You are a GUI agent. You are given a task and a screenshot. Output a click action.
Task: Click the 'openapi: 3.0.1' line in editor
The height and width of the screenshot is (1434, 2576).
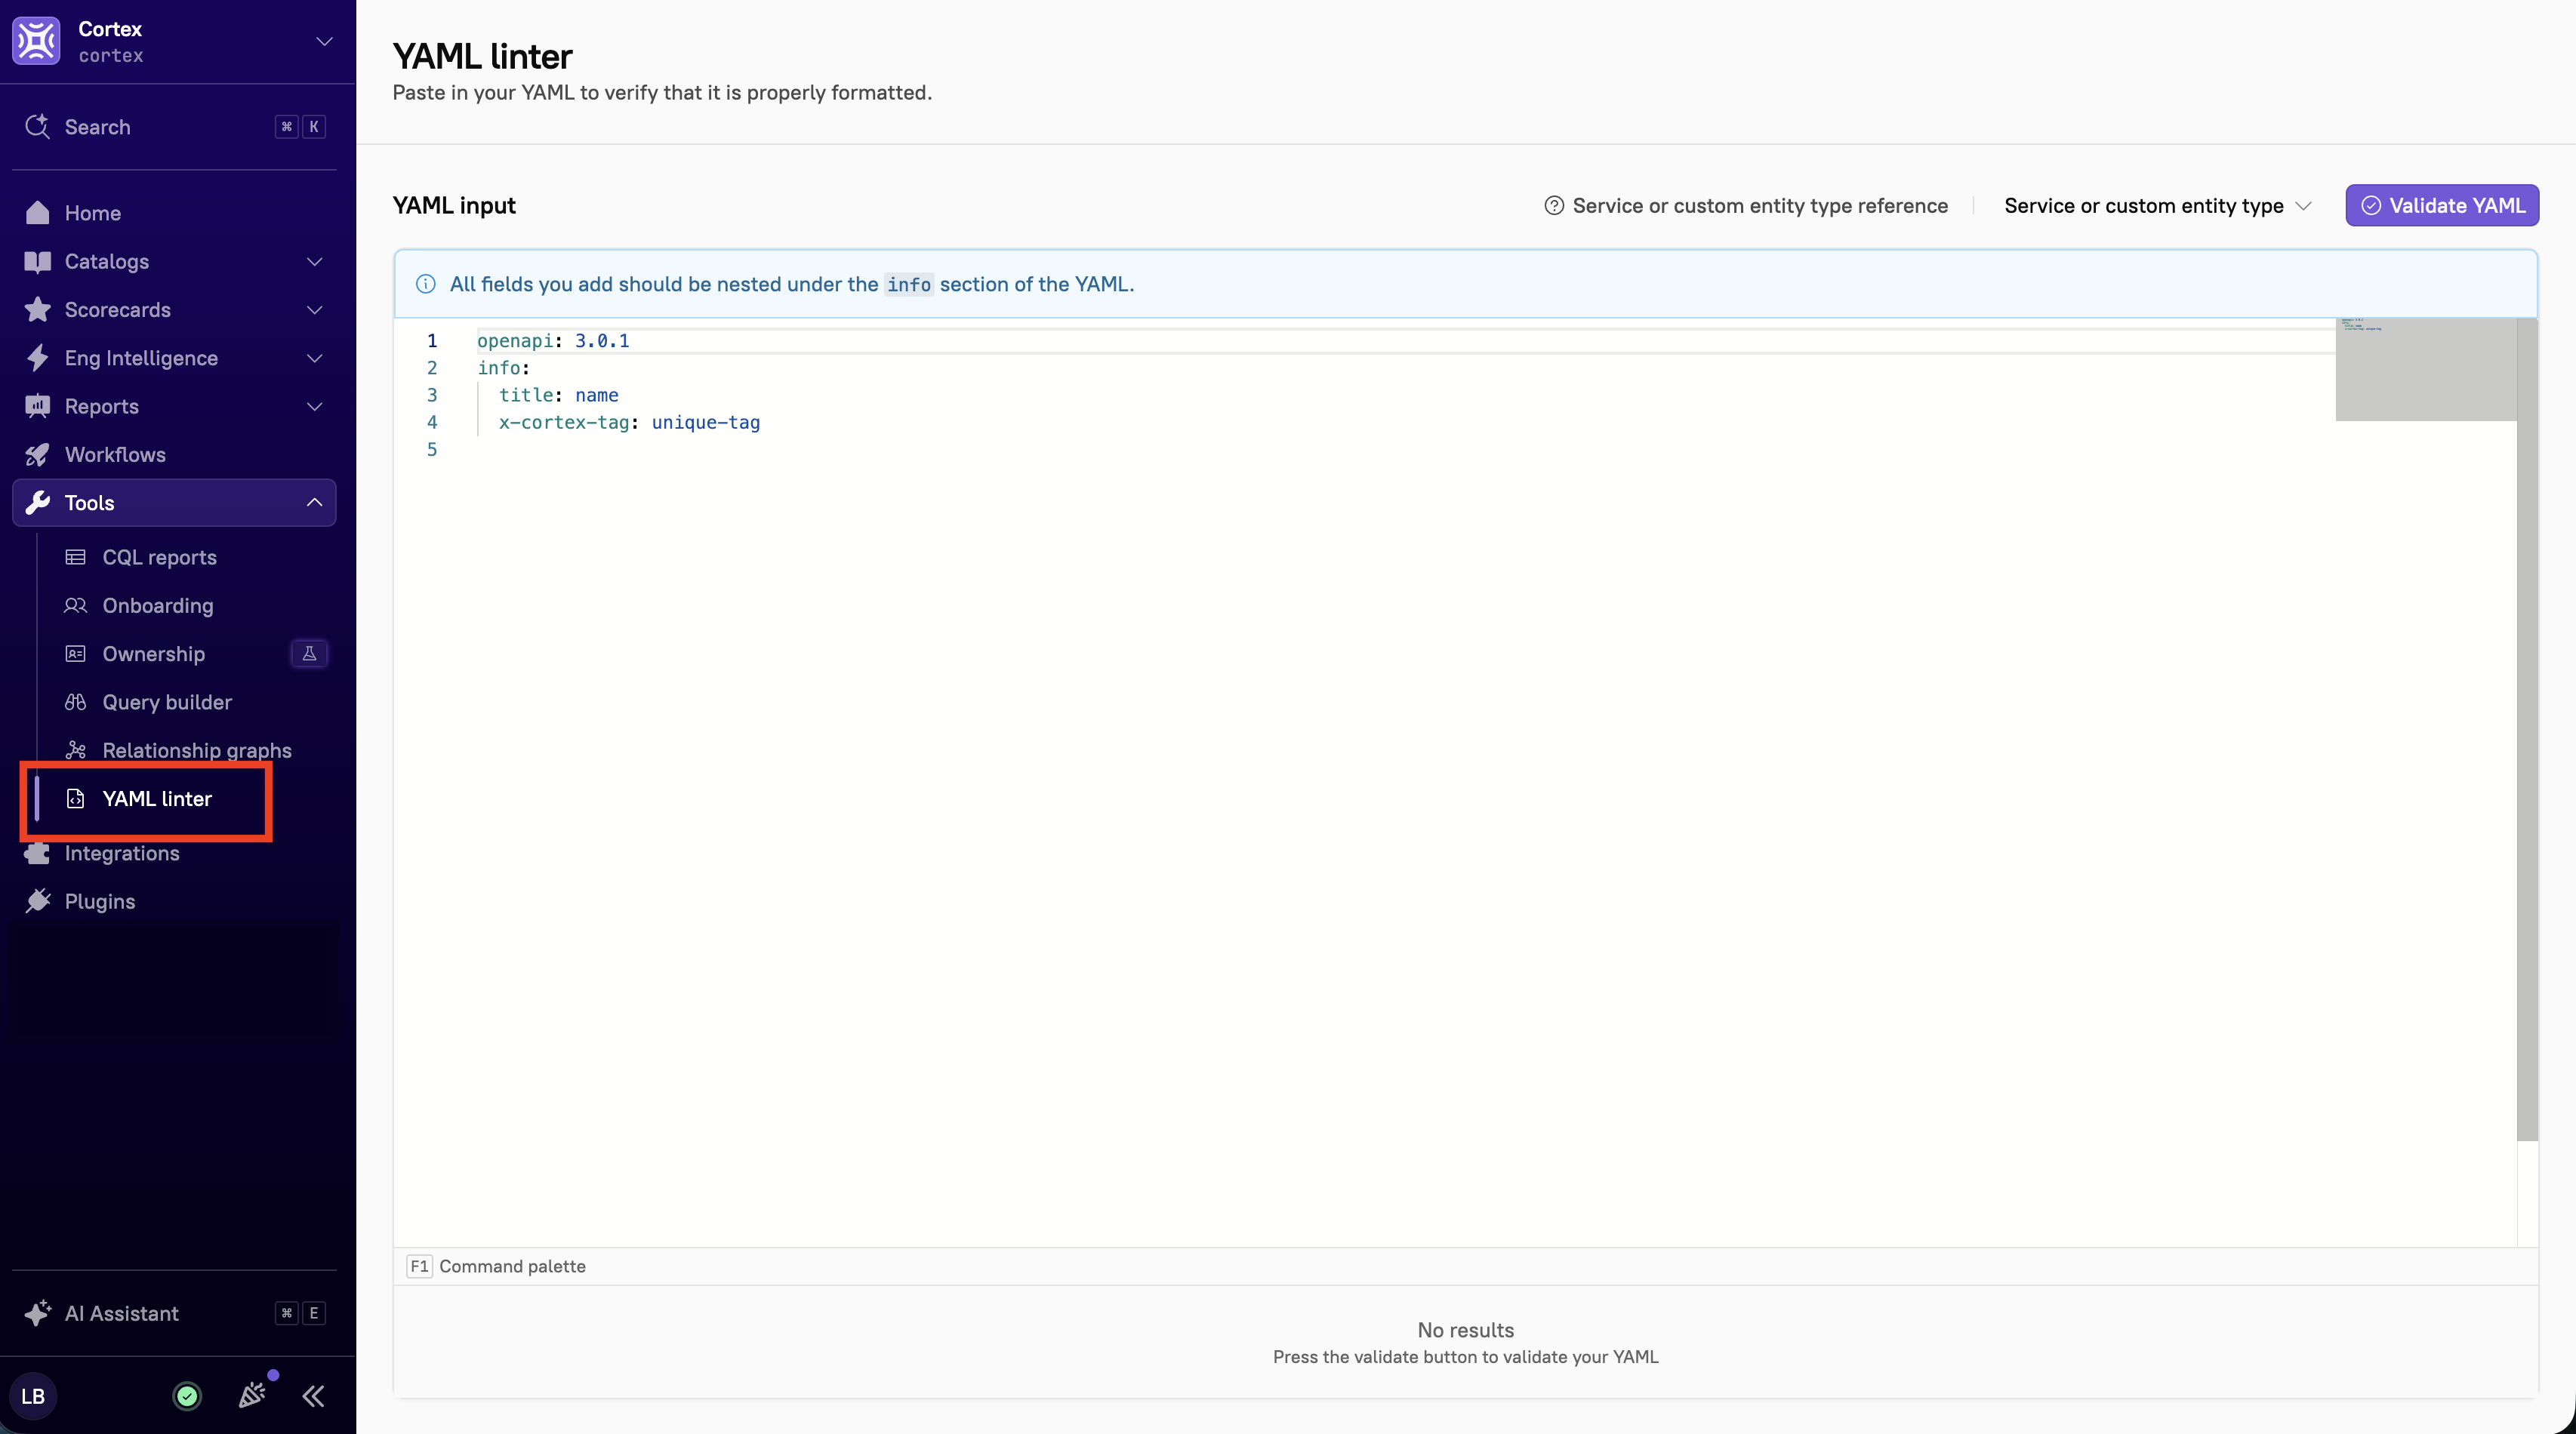tap(553, 341)
